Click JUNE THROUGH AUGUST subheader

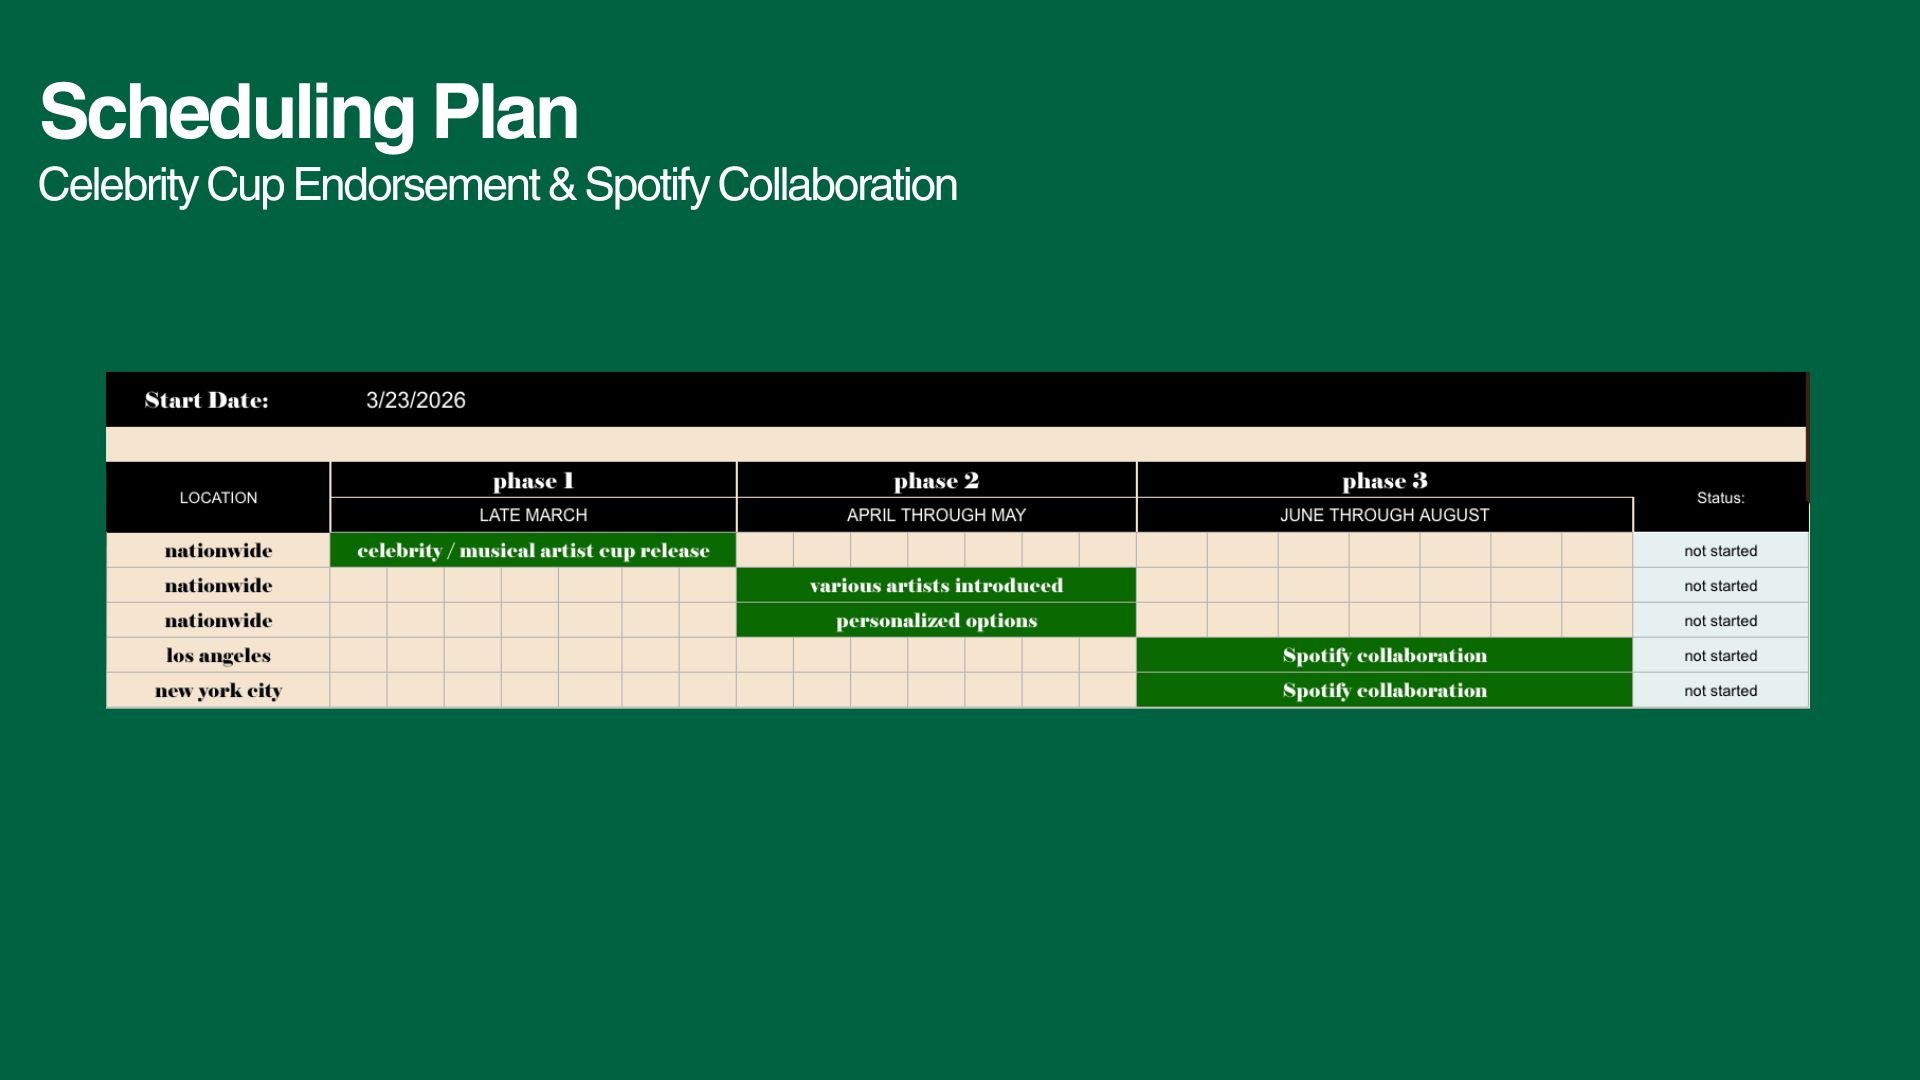pyautogui.click(x=1384, y=515)
